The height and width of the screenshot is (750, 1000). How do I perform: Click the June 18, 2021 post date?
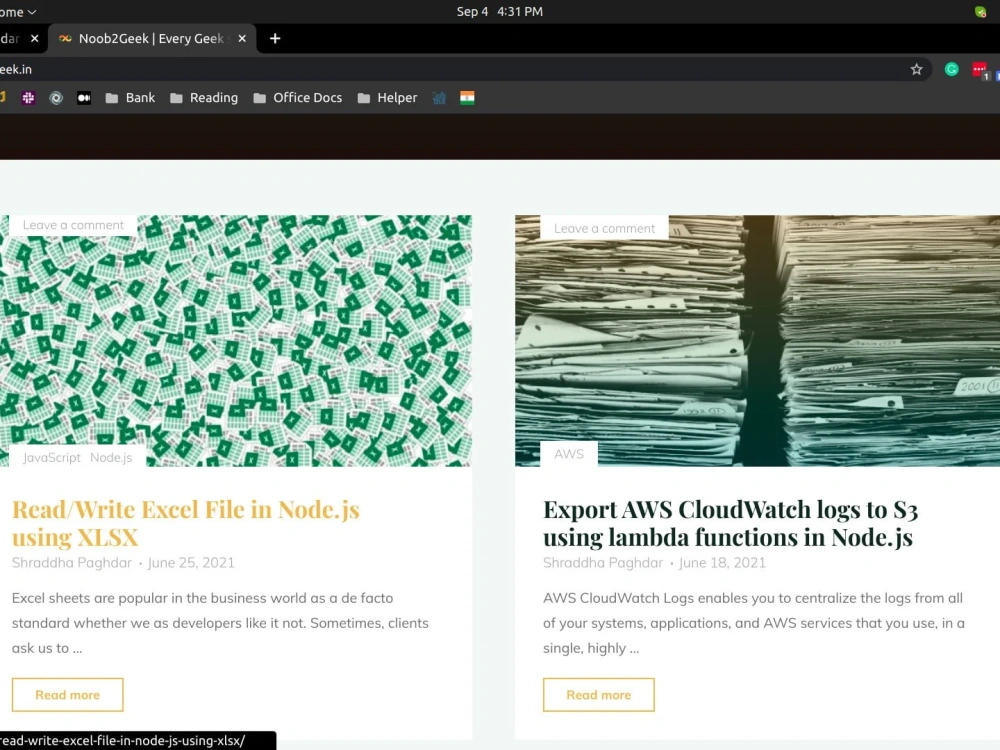pos(722,562)
